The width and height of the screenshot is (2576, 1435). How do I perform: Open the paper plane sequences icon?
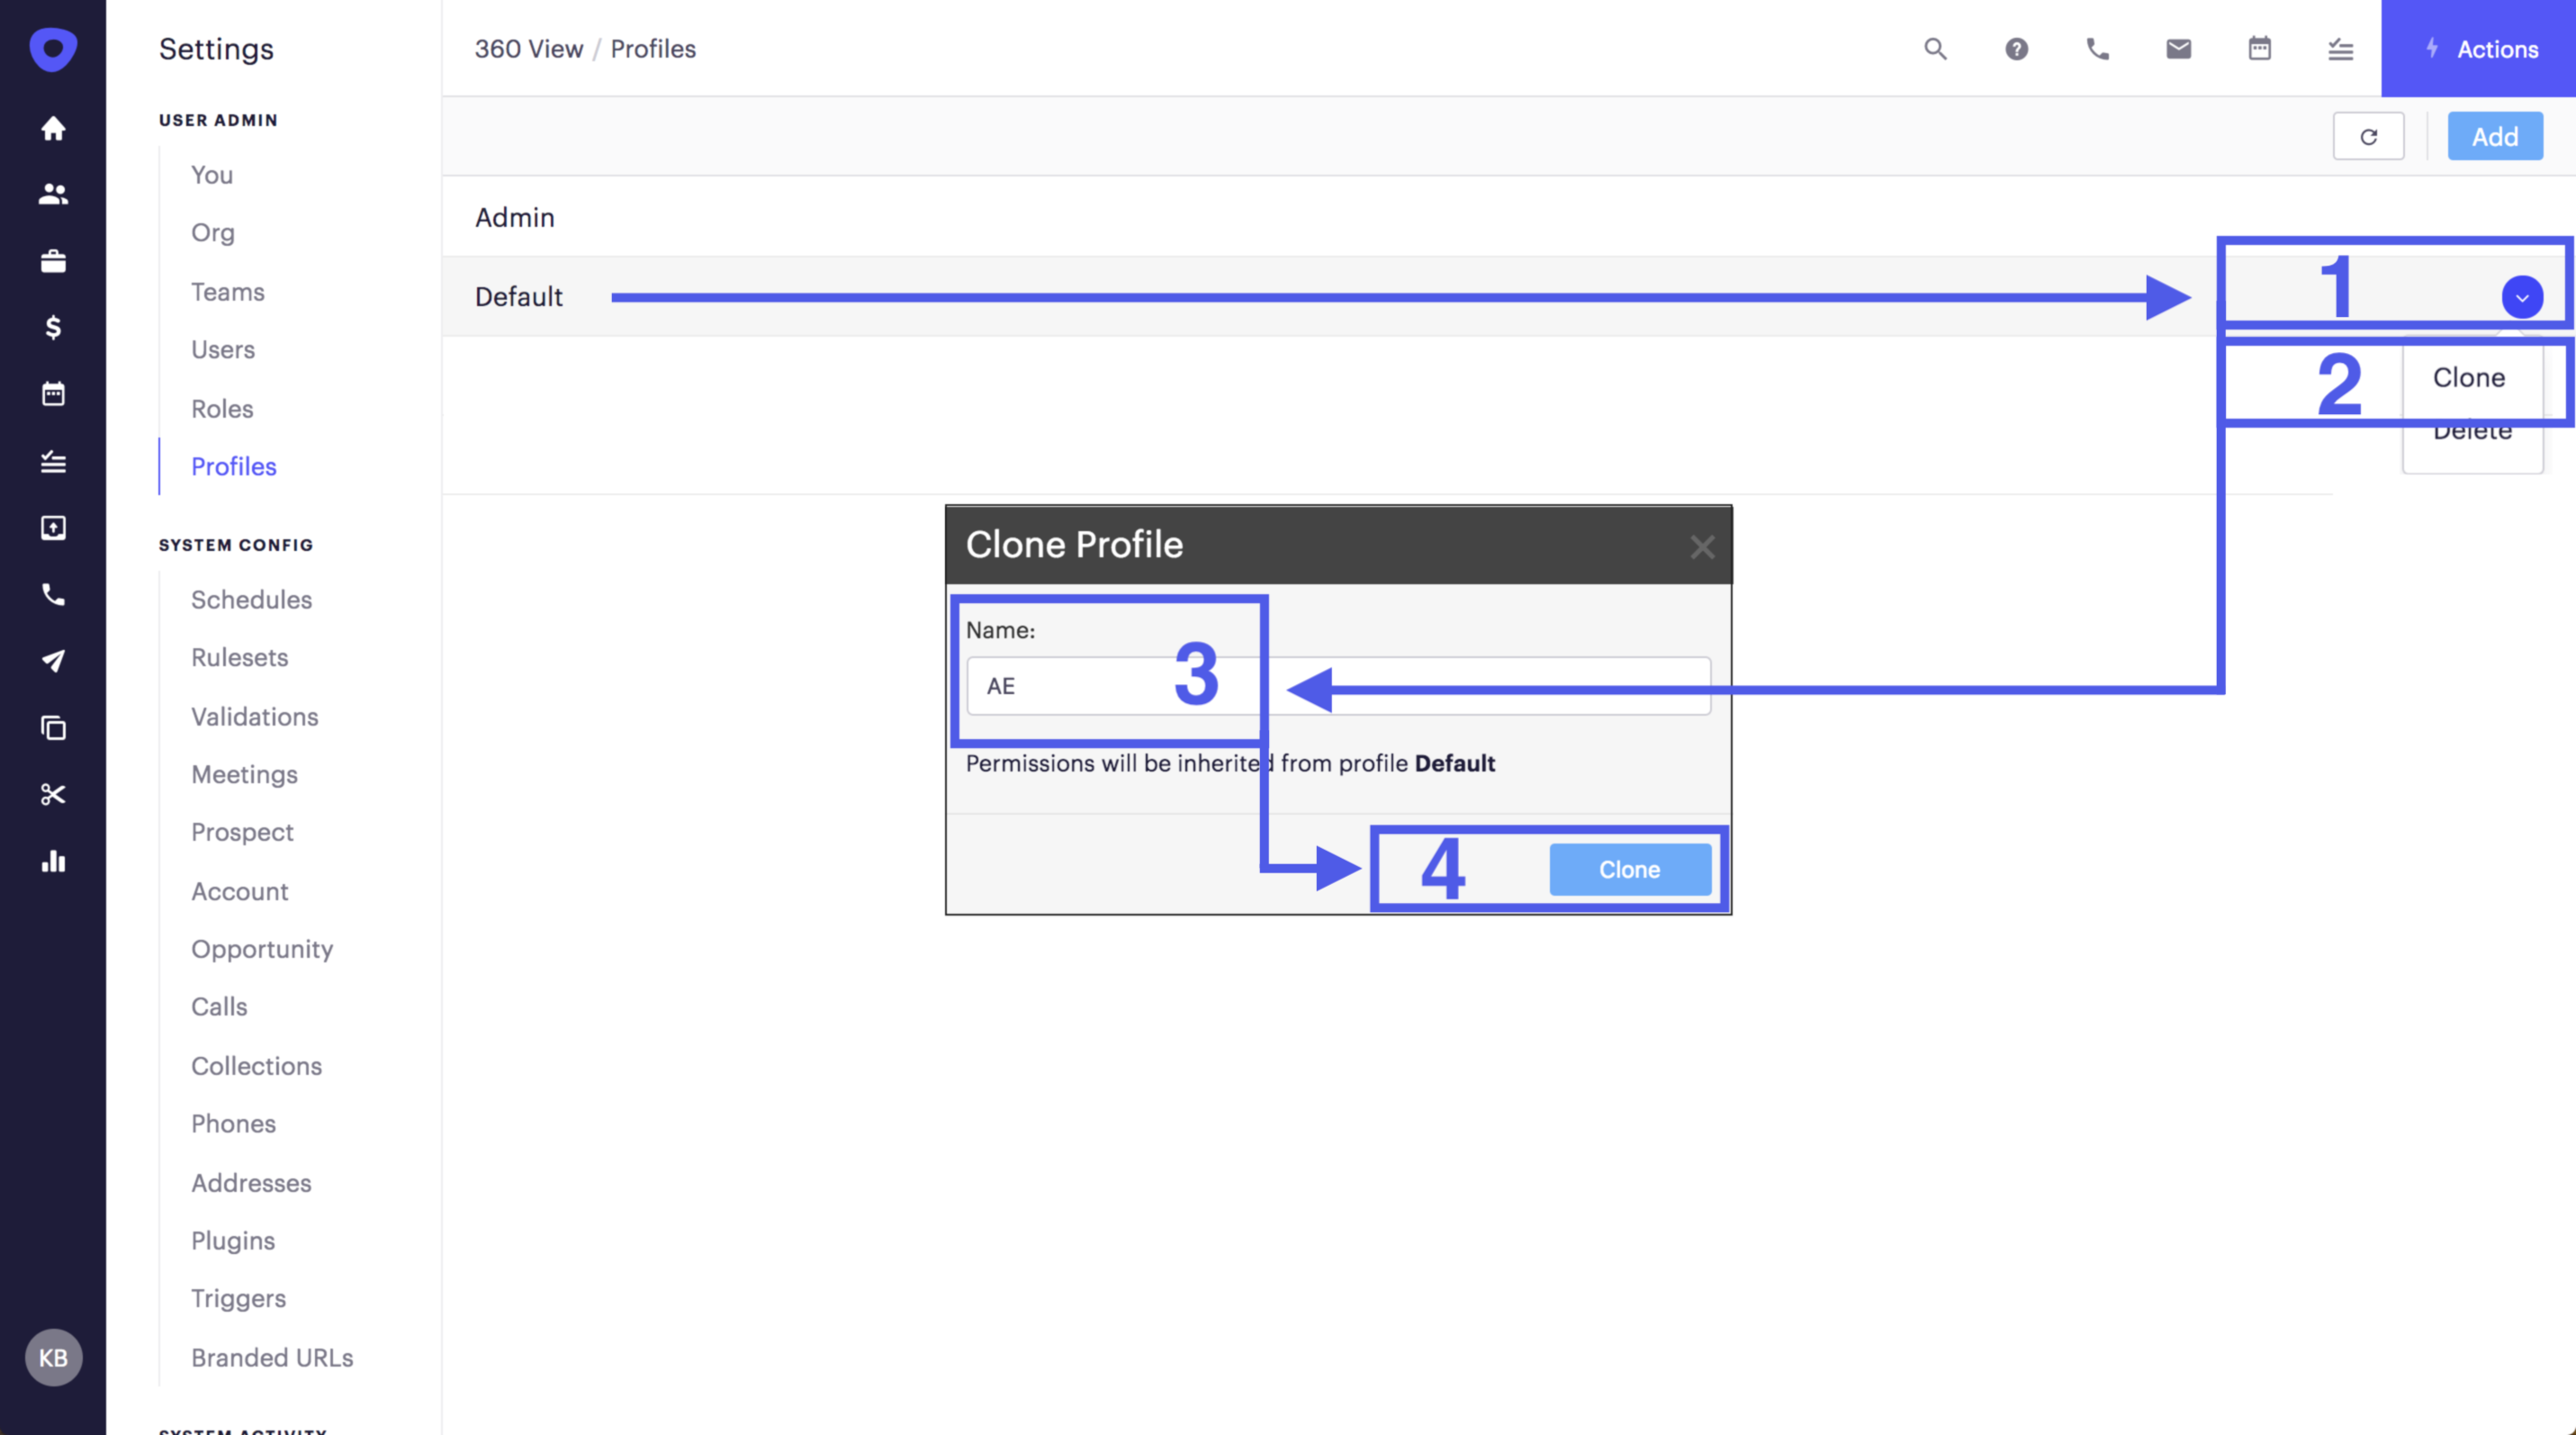53,661
